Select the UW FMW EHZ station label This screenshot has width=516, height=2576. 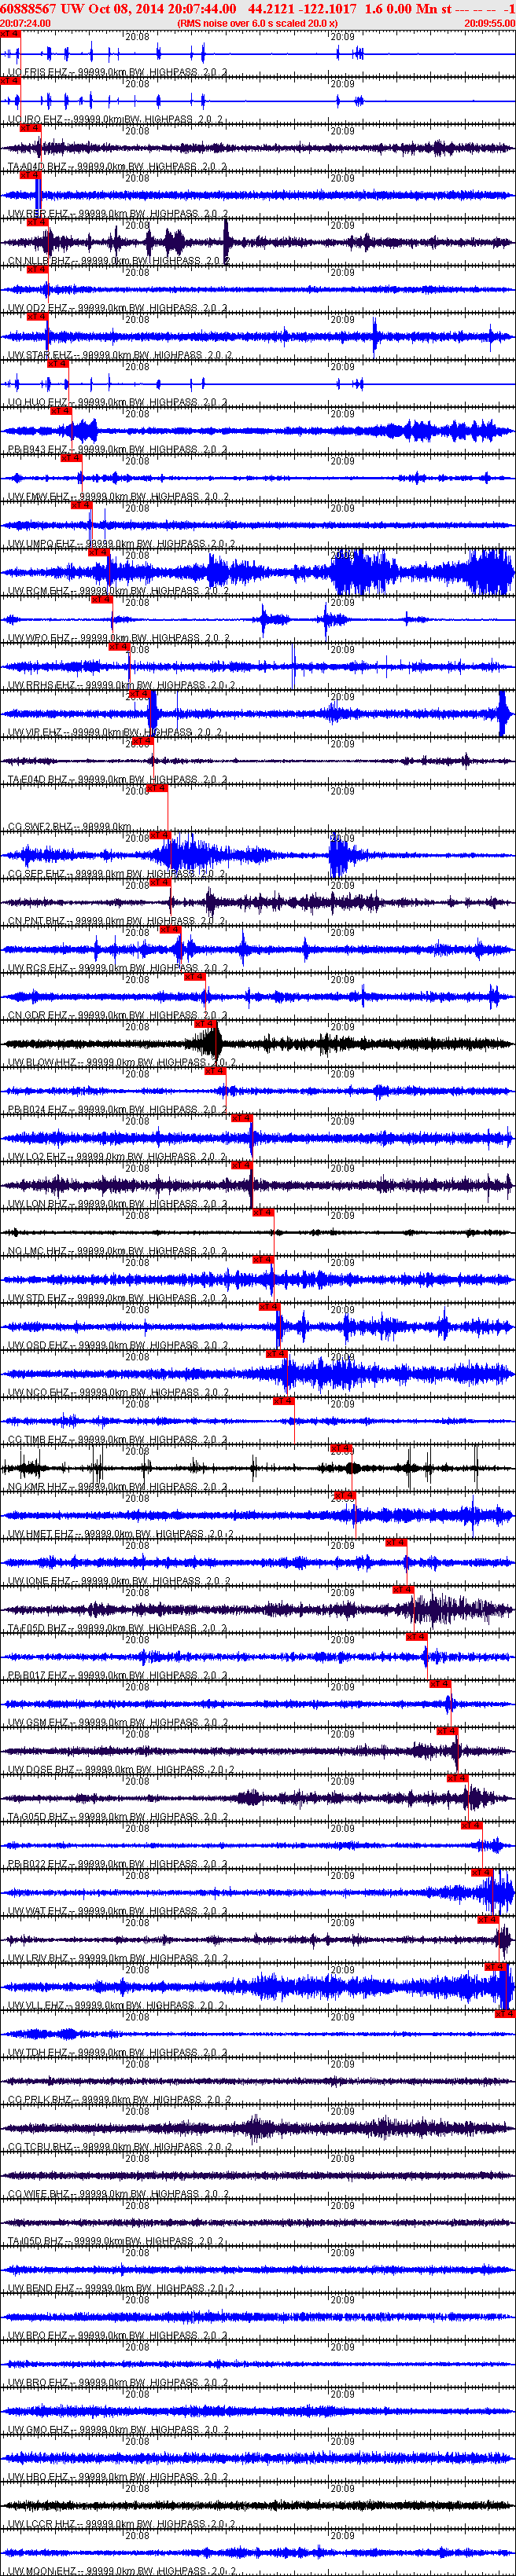tap(117, 497)
